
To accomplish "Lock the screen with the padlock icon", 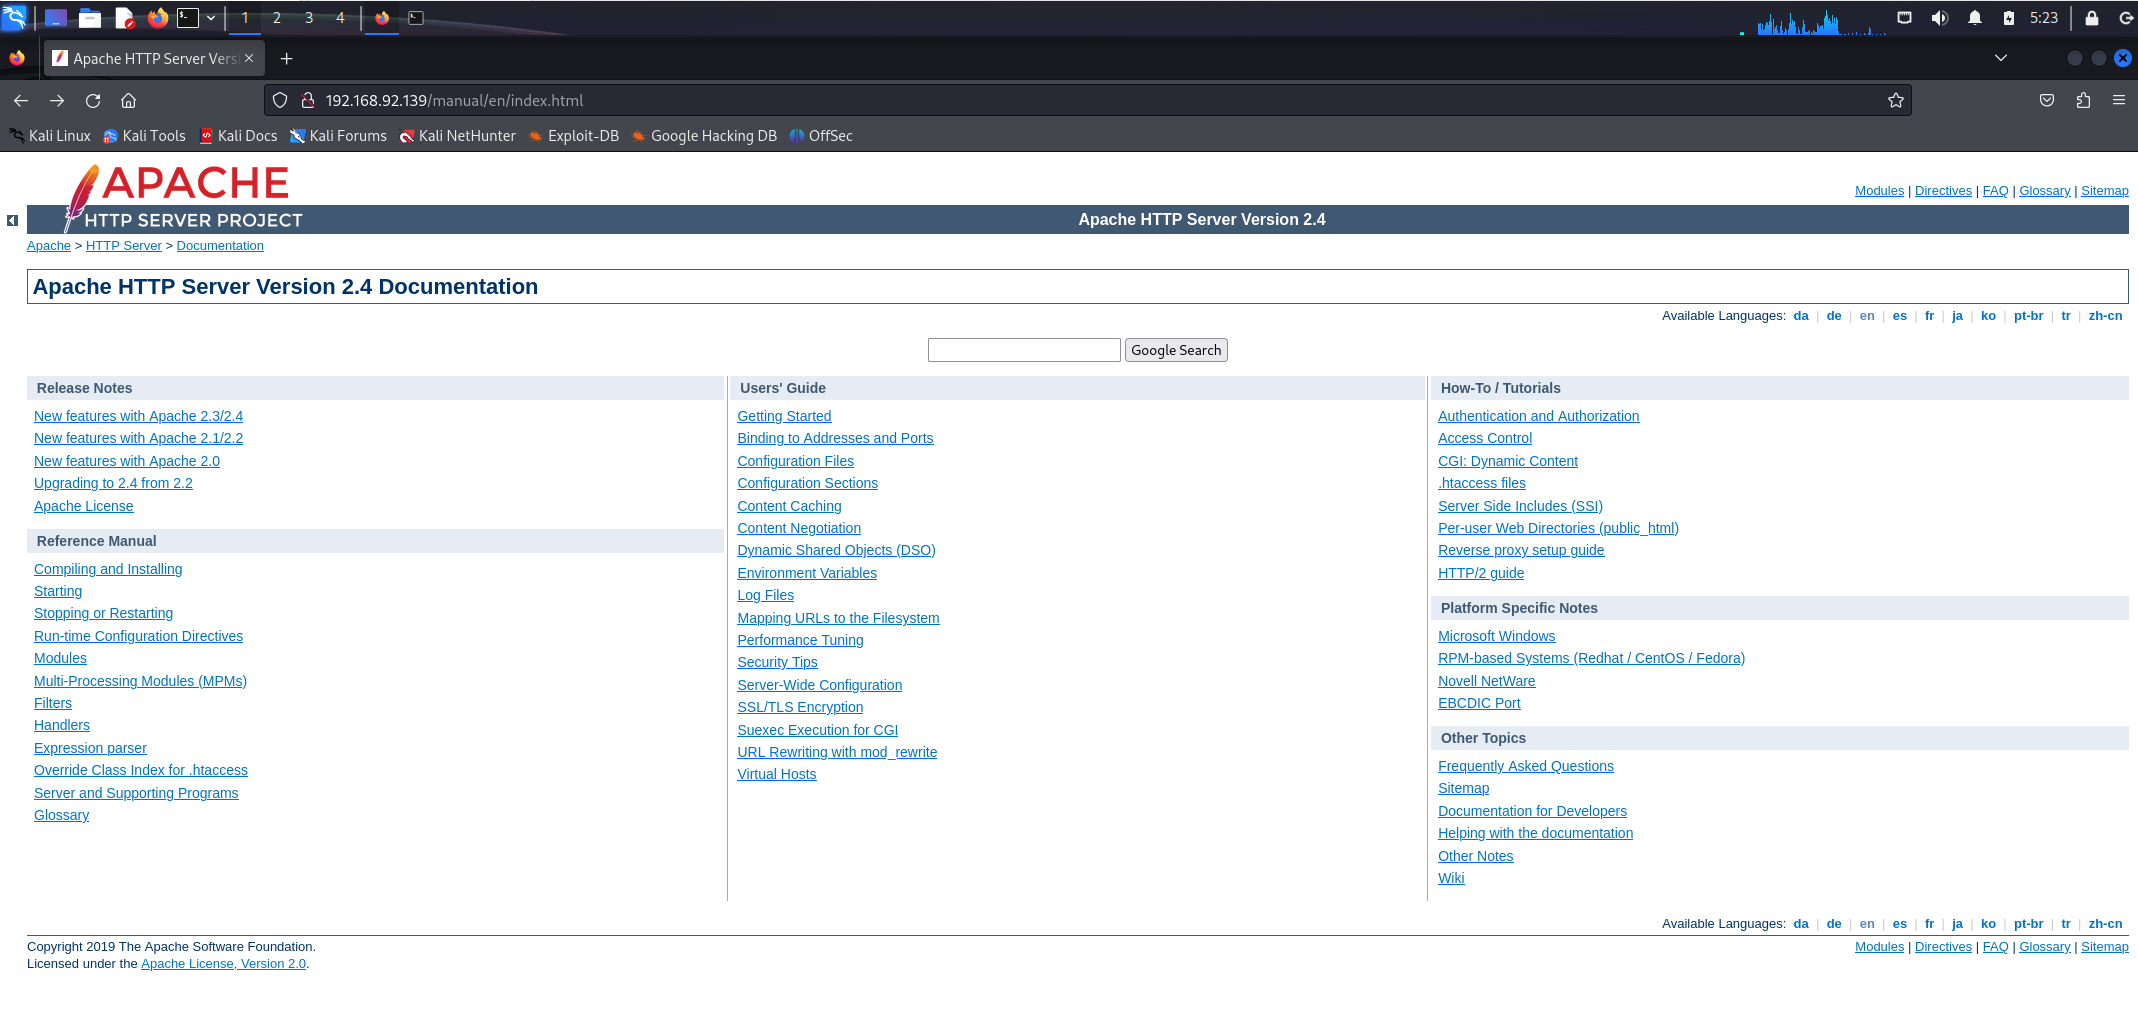I will (2091, 18).
